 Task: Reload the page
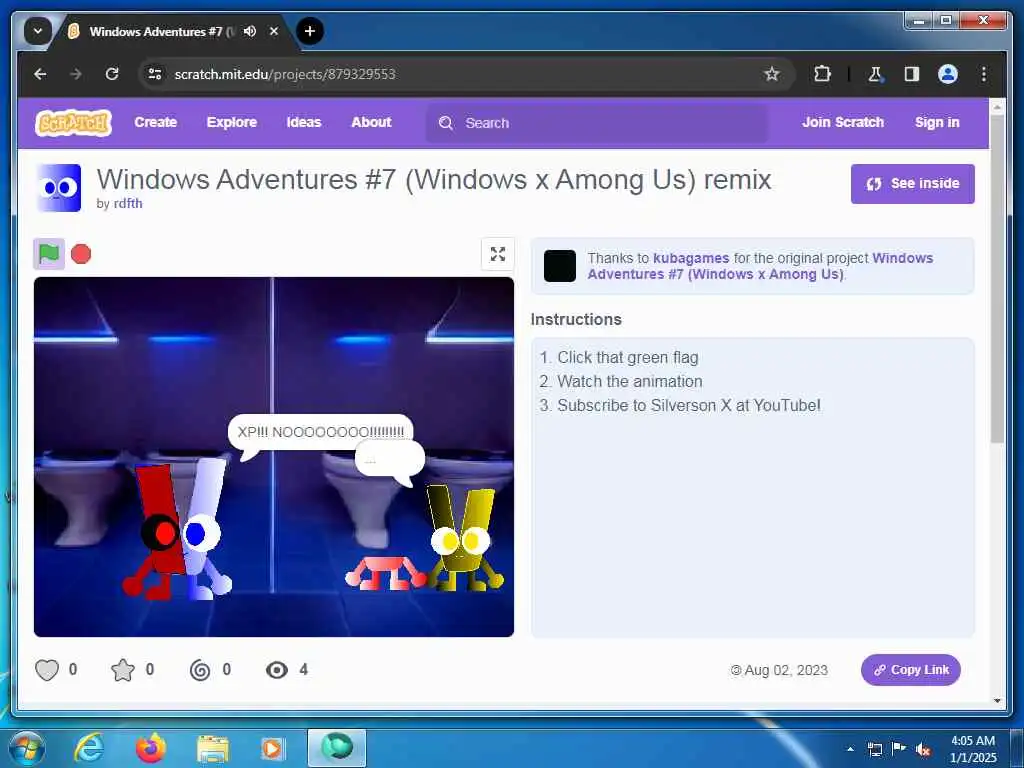coord(112,74)
